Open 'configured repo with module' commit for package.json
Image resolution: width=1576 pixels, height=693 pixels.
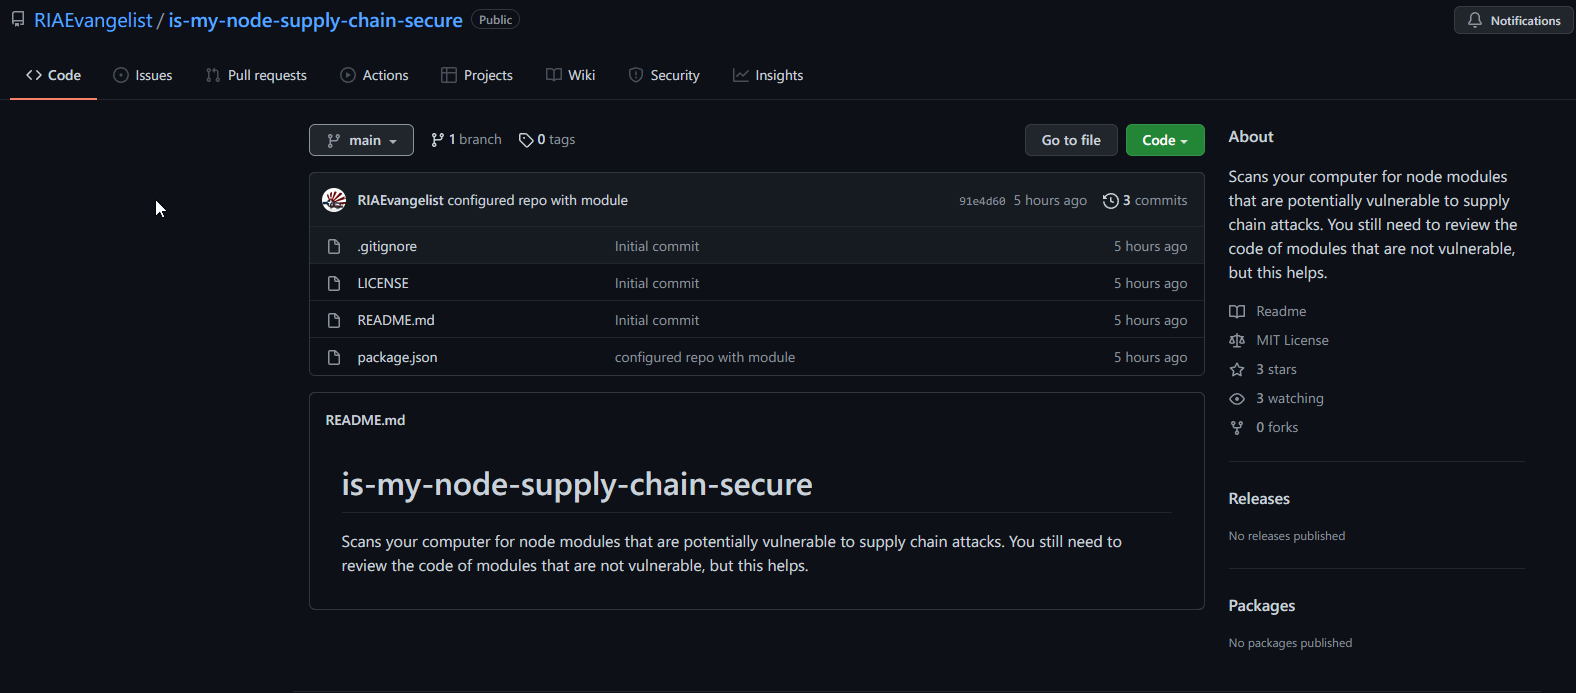click(x=705, y=357)
